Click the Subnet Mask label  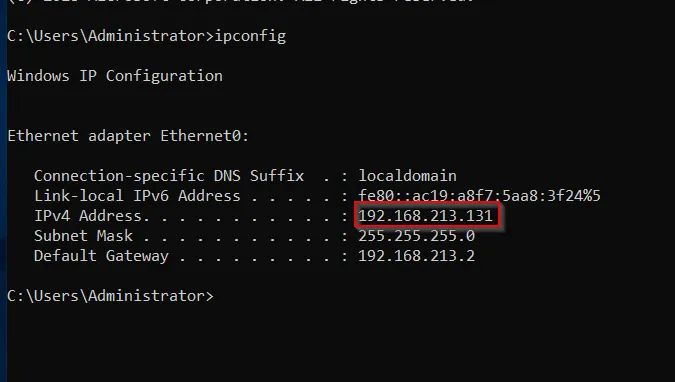tap(84, 236)
